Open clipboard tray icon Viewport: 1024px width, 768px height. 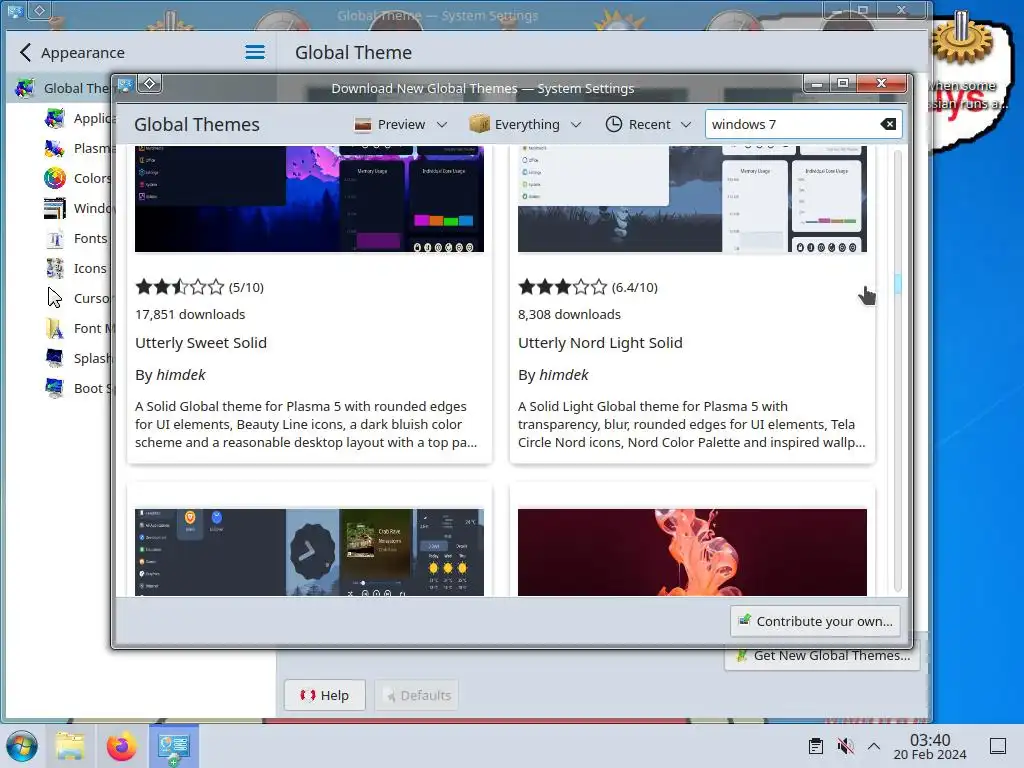[x=816, y=746]
